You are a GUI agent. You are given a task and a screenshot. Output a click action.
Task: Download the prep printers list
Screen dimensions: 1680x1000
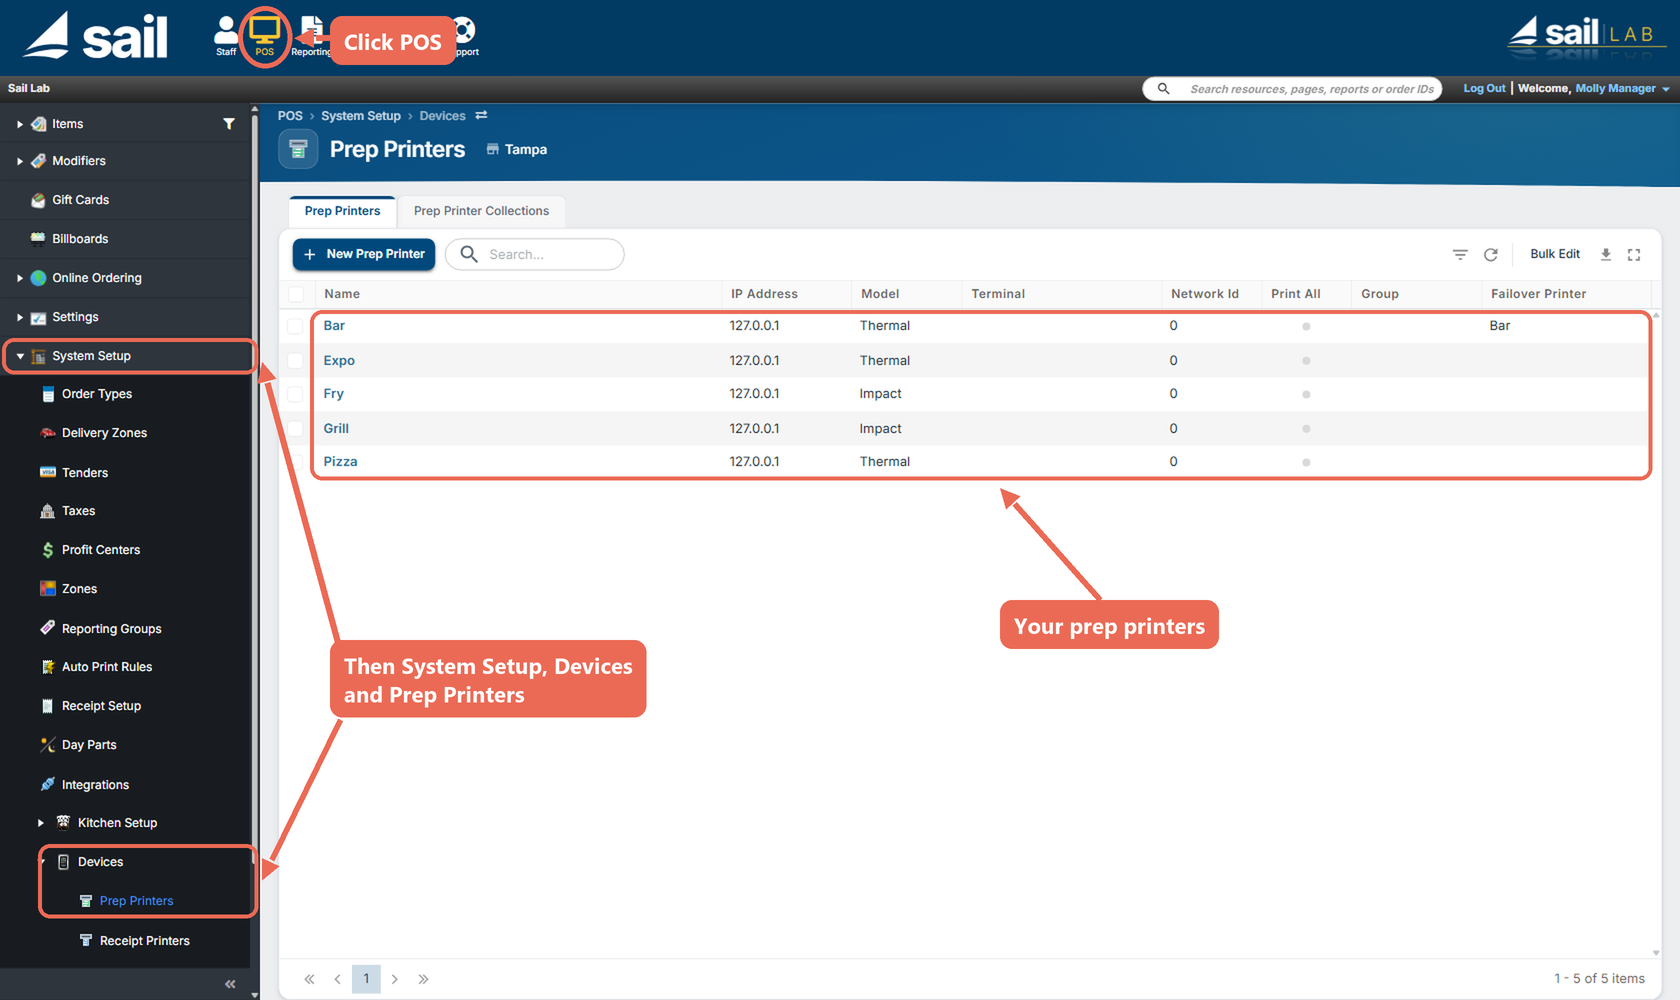[x=1606, y=255]
